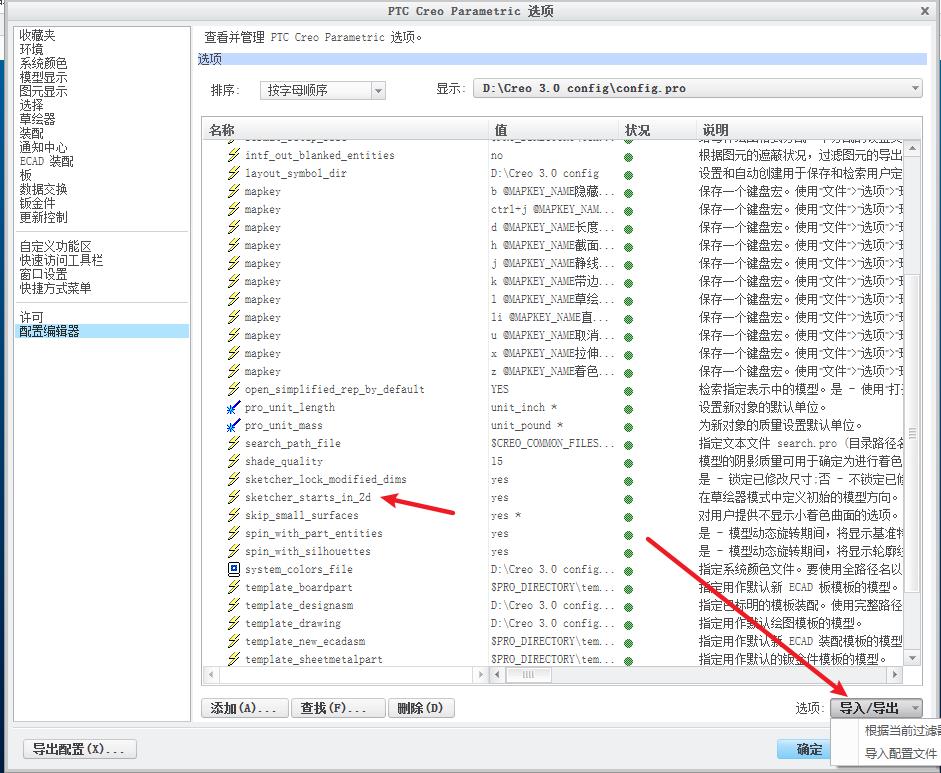Select the mapkey row with value 'ctrl-j @MAPKEY_NAM...'

click(x=552, y=209)
